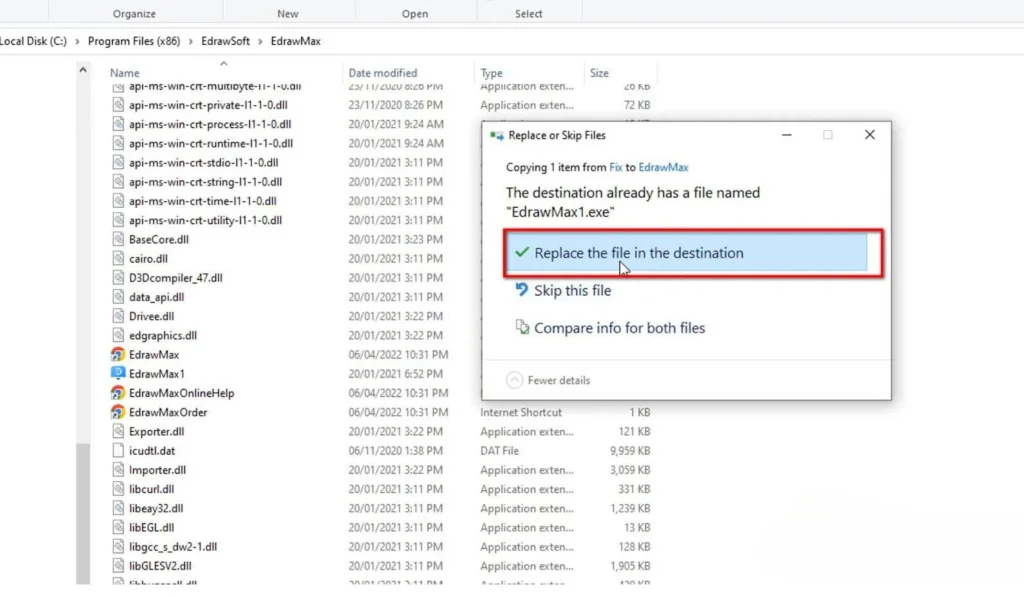The width and height of the screenshot is (1024, 597).
Task: Select the EdrawMaxOnlineHelp shortcut icon
Action: [x=118, y=393]
